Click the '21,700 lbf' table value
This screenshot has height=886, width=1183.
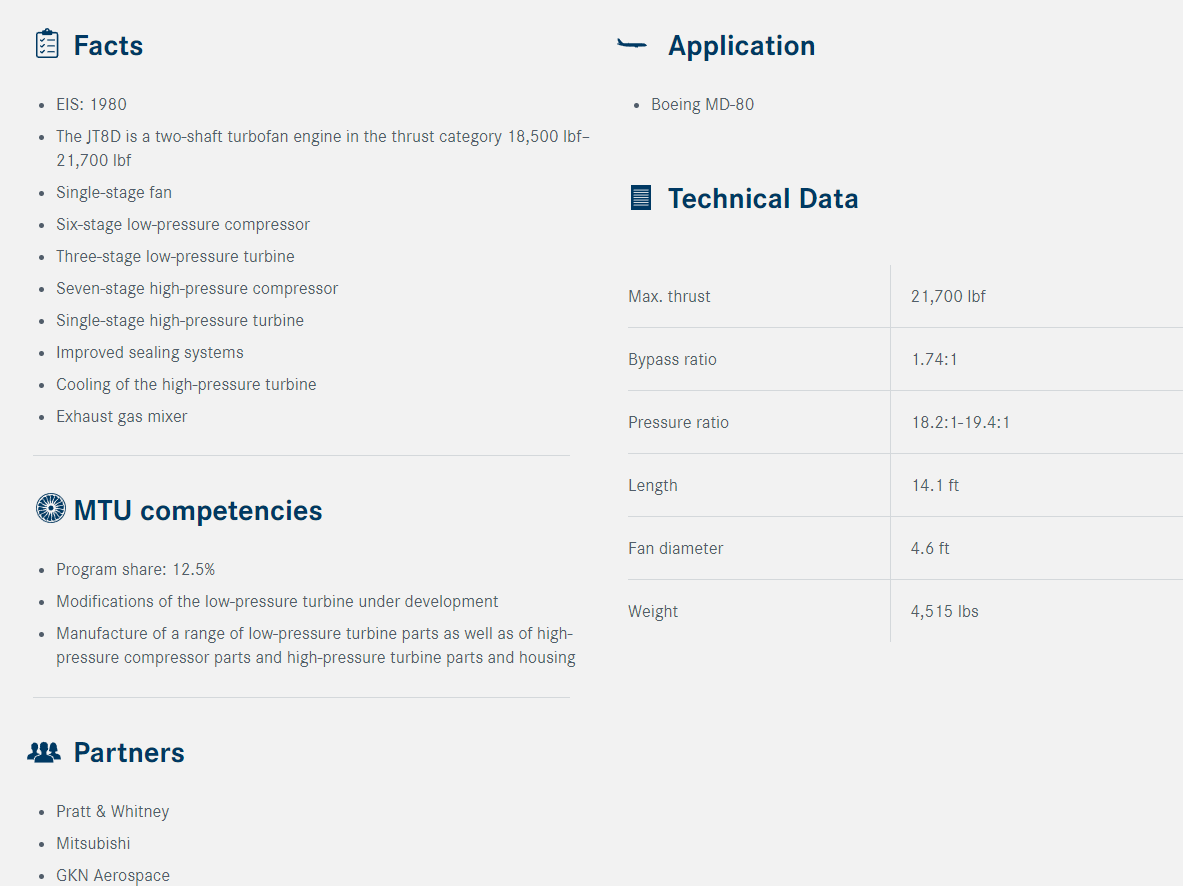[x=948, y=297]
